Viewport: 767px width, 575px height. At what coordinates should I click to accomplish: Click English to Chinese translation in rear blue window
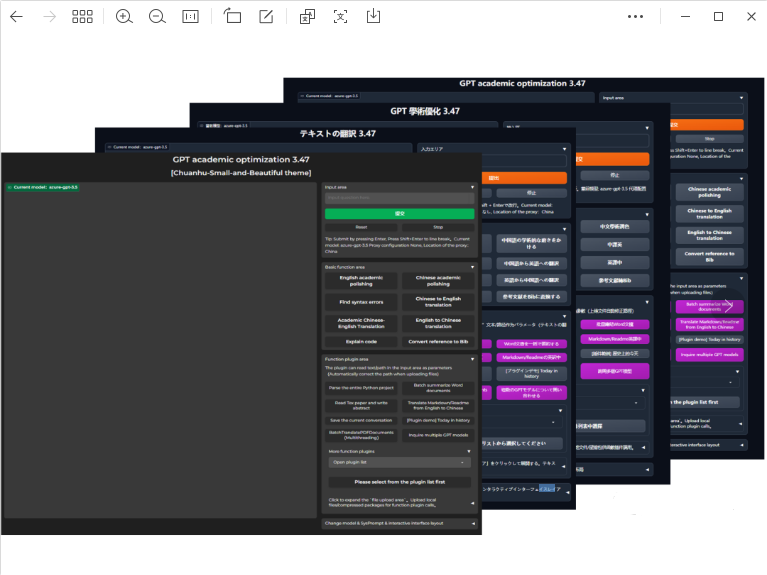tap(709, 235)
